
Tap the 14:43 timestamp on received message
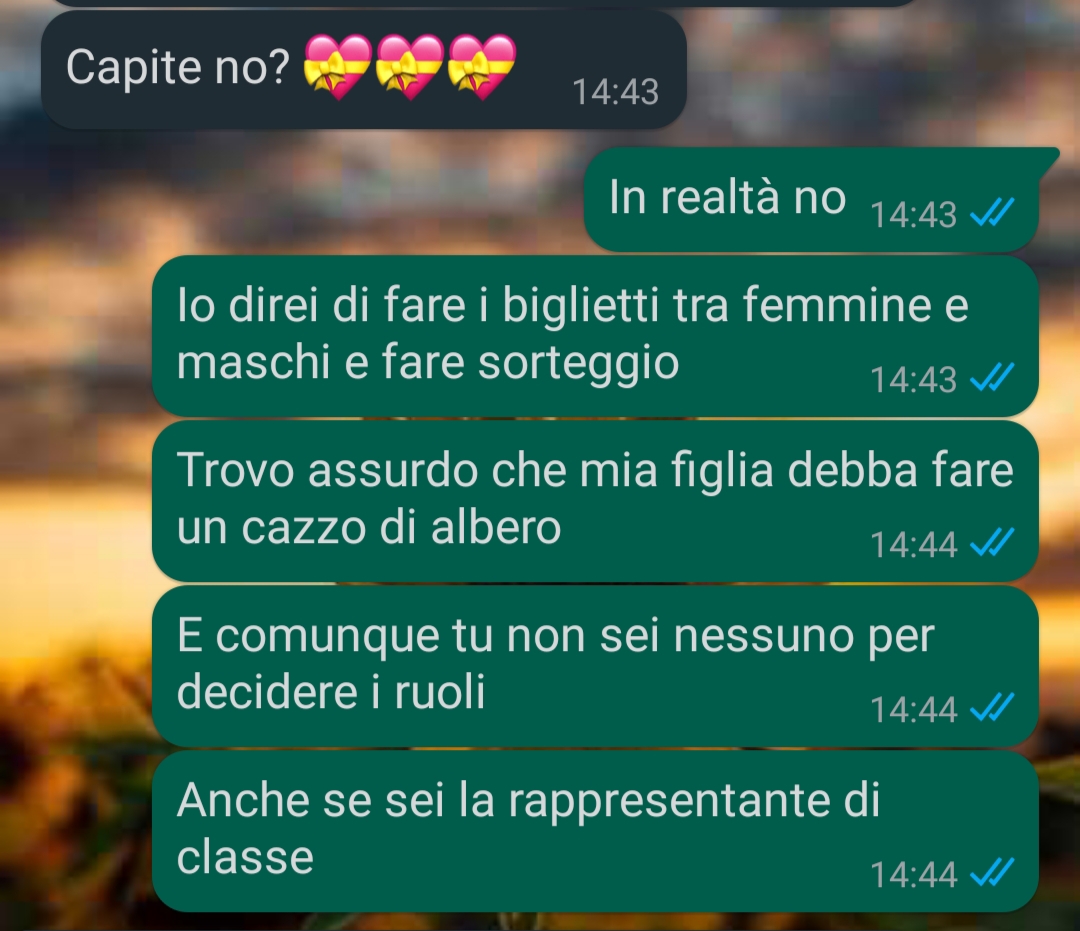point(616,92)
